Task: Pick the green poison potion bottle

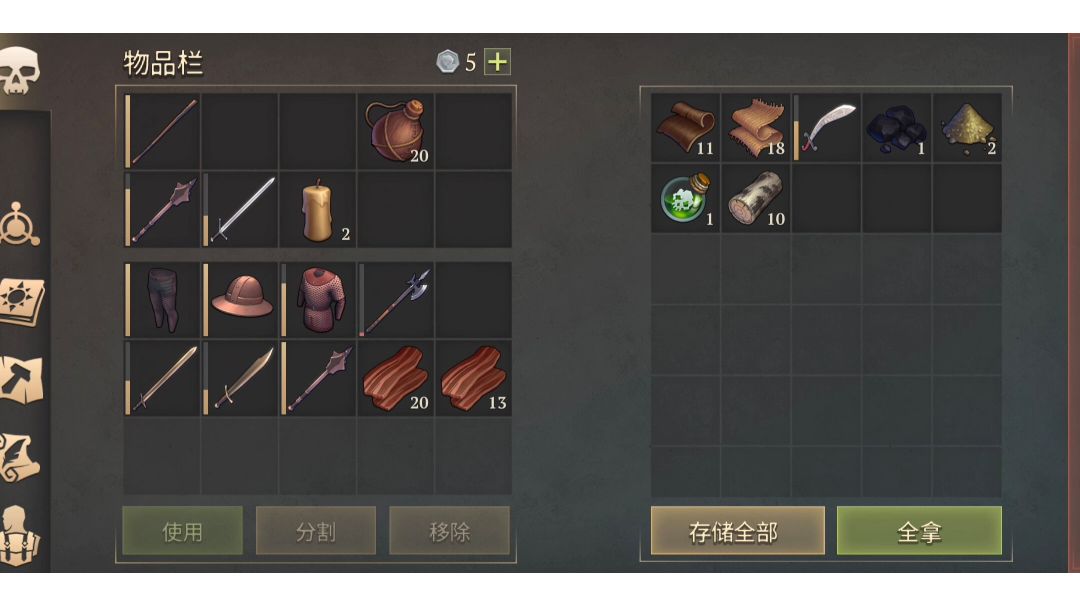Action: 685,198
